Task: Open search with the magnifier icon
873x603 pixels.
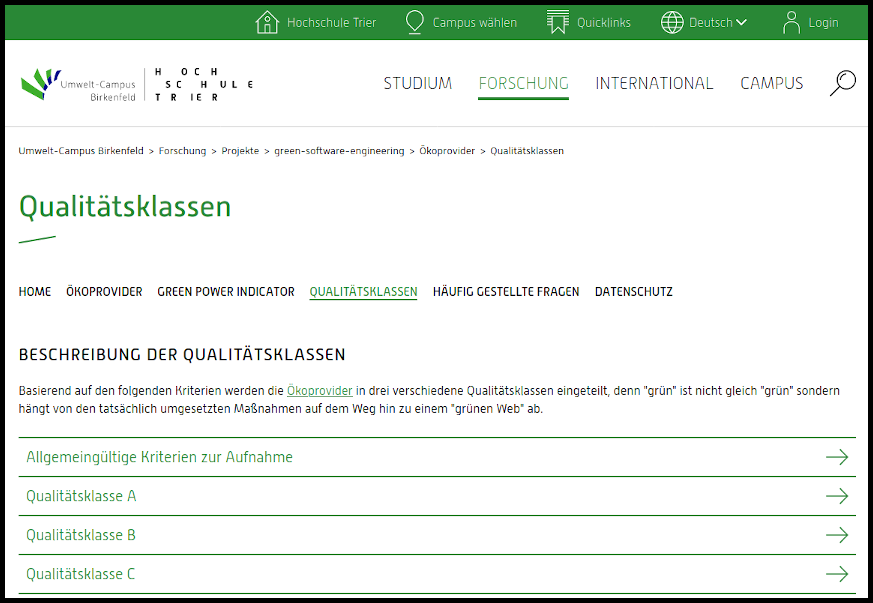Action: pos(842,83)
